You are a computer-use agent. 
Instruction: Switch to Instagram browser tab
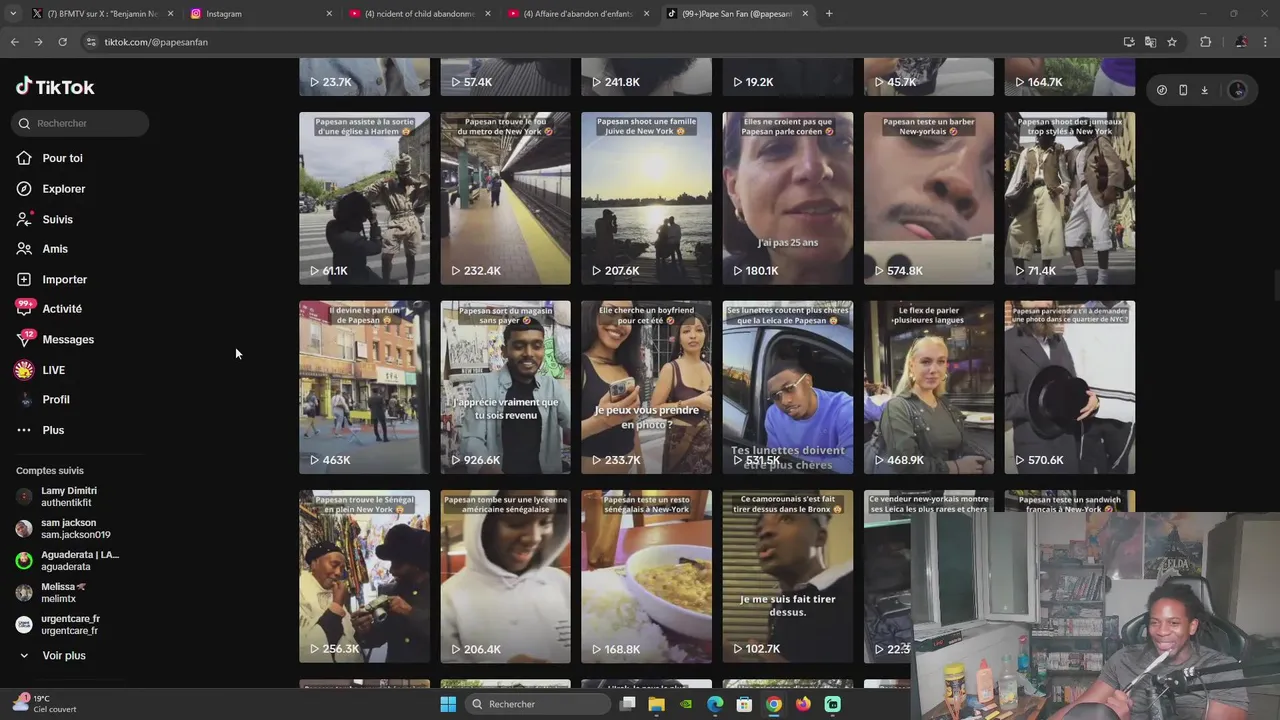pos(260,14)
